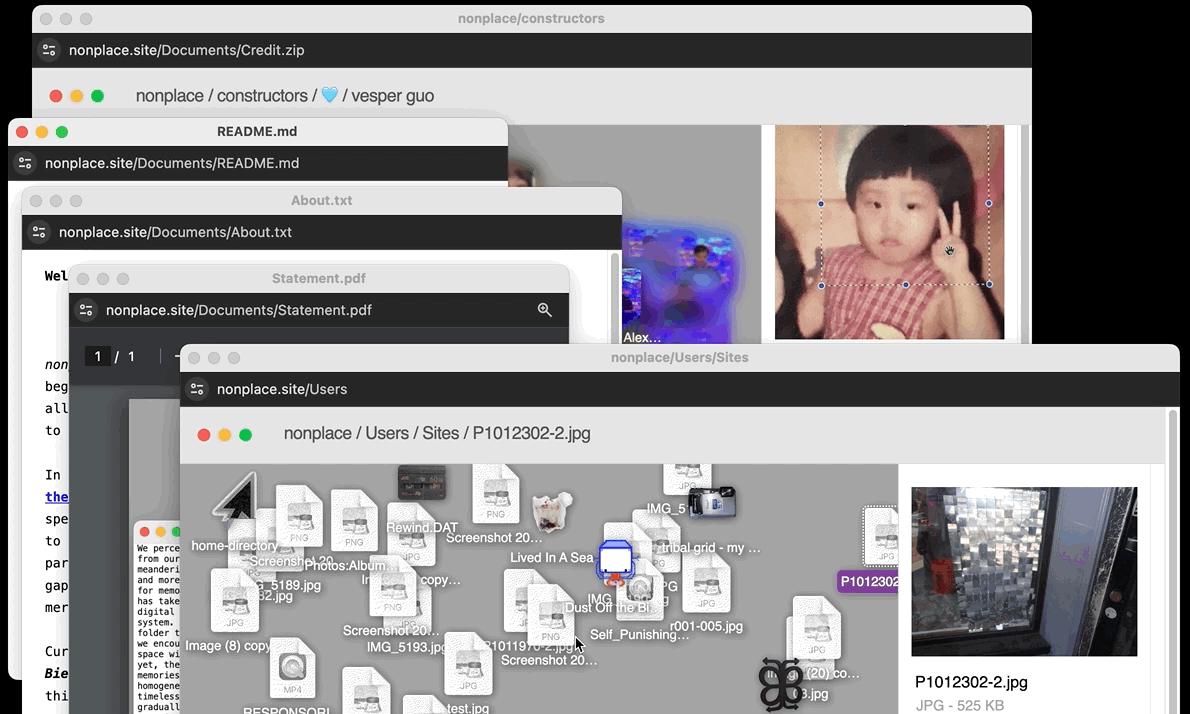Click the vesper guo childhood photo

pyautogui.click(x=889, y=232)
